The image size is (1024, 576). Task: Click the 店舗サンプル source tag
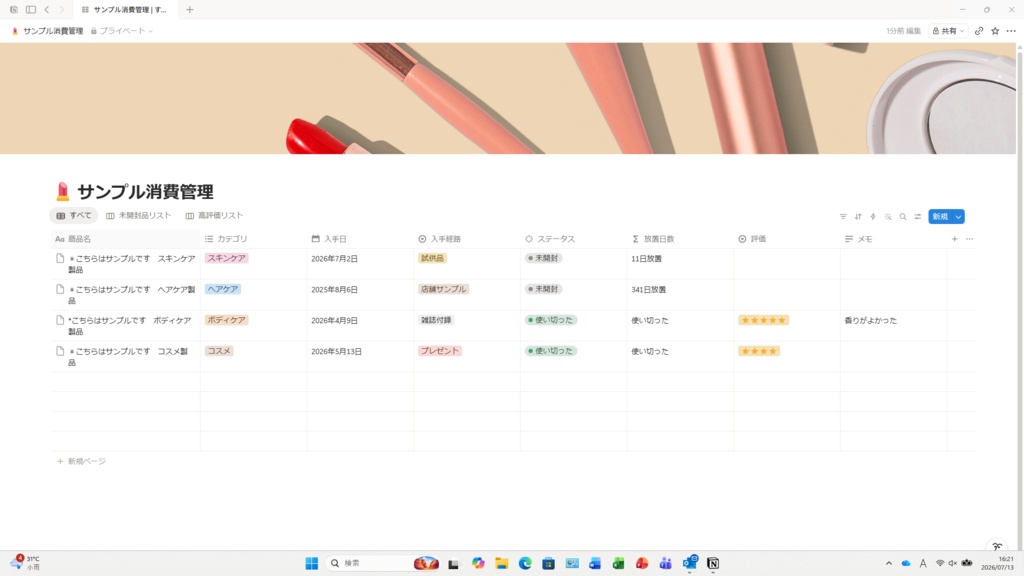(443, 289)
